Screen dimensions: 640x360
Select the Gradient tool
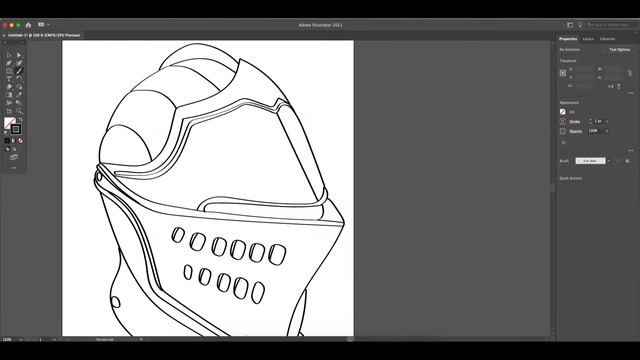(x=9, y=95)
